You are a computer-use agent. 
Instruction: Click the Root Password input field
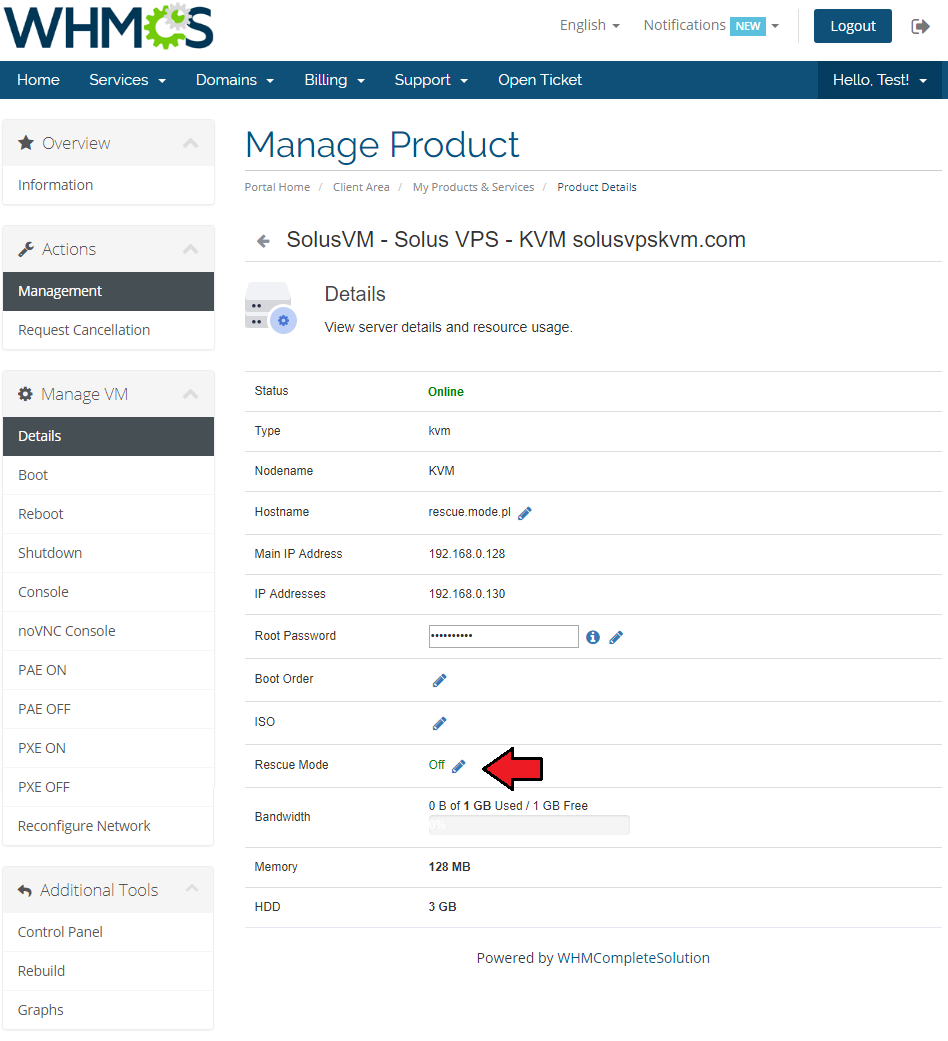point(503,636)
